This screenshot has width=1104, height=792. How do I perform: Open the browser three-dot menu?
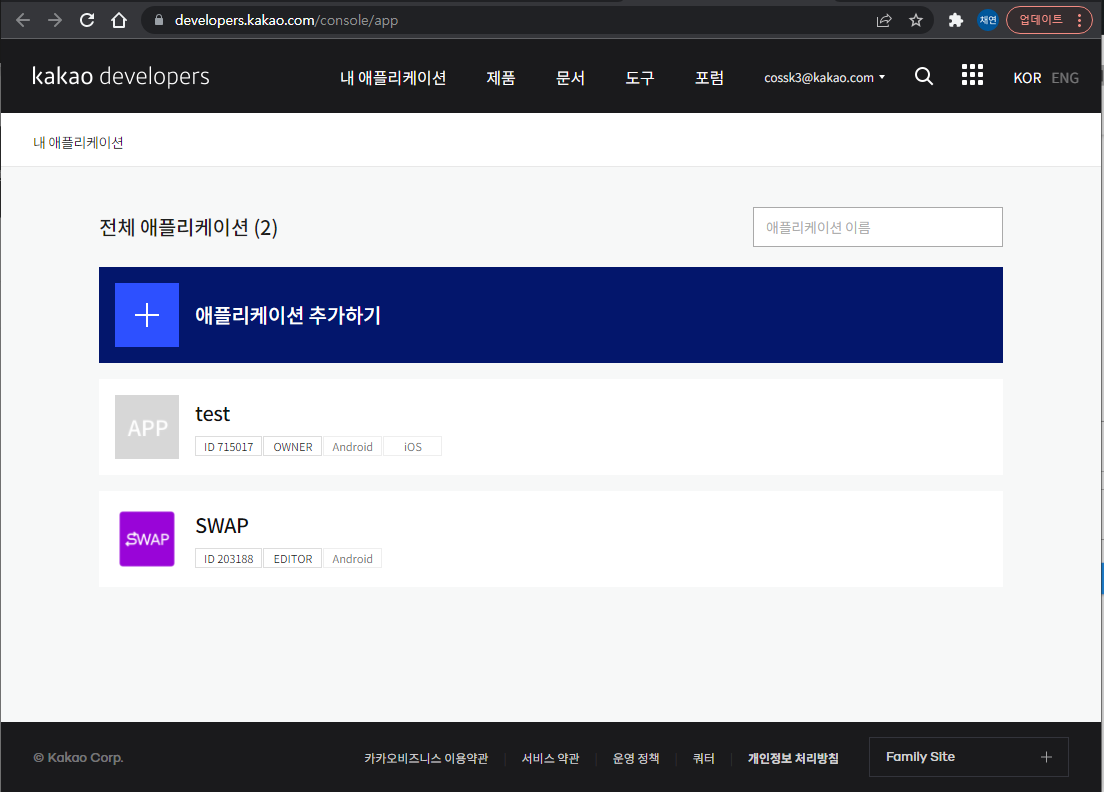click(1079, 20)
